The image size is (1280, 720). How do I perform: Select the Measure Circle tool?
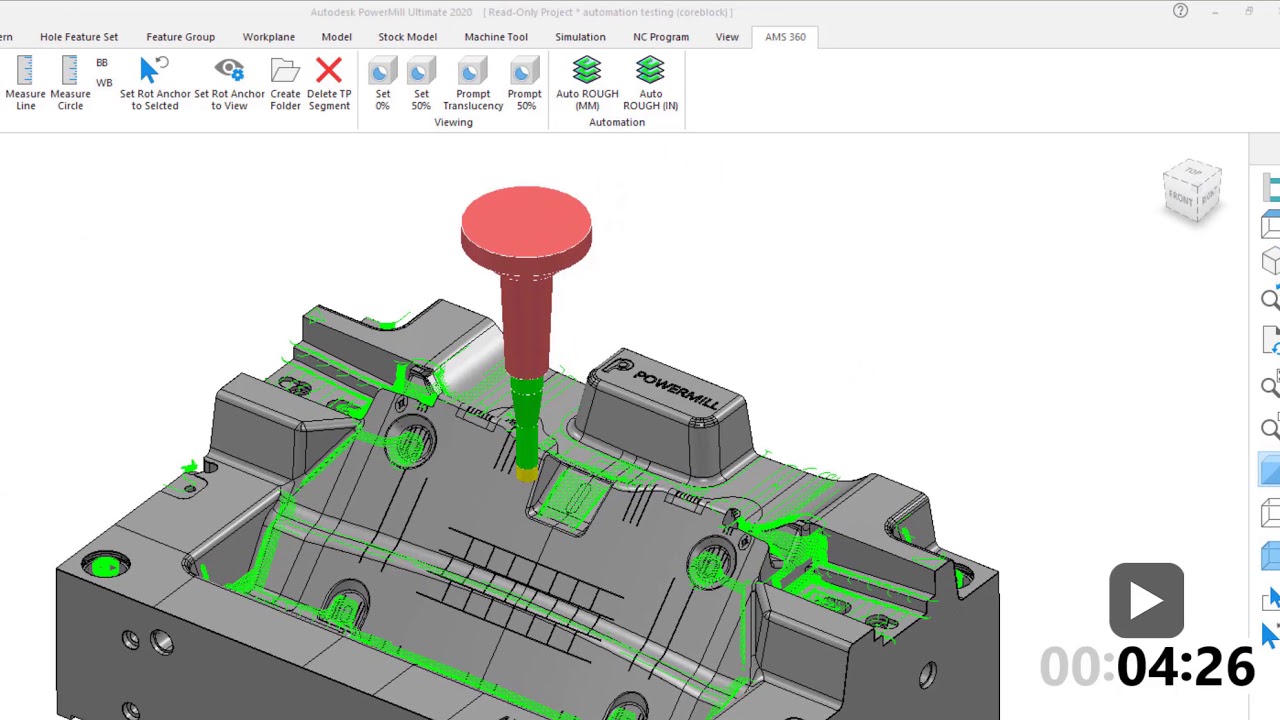(x=70, y=83)
